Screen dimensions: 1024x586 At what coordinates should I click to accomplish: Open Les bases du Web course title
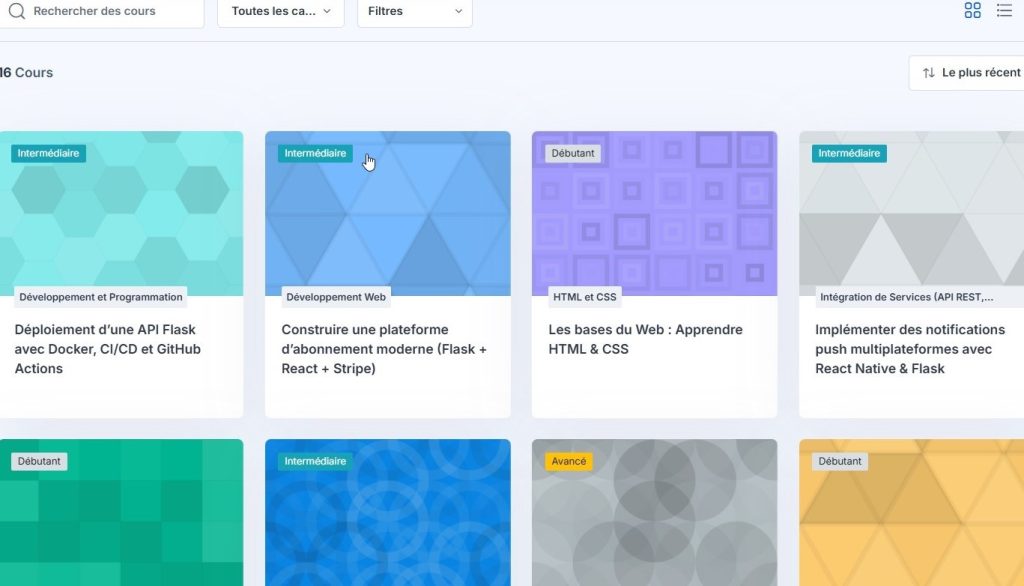click(x=645, y=339)
